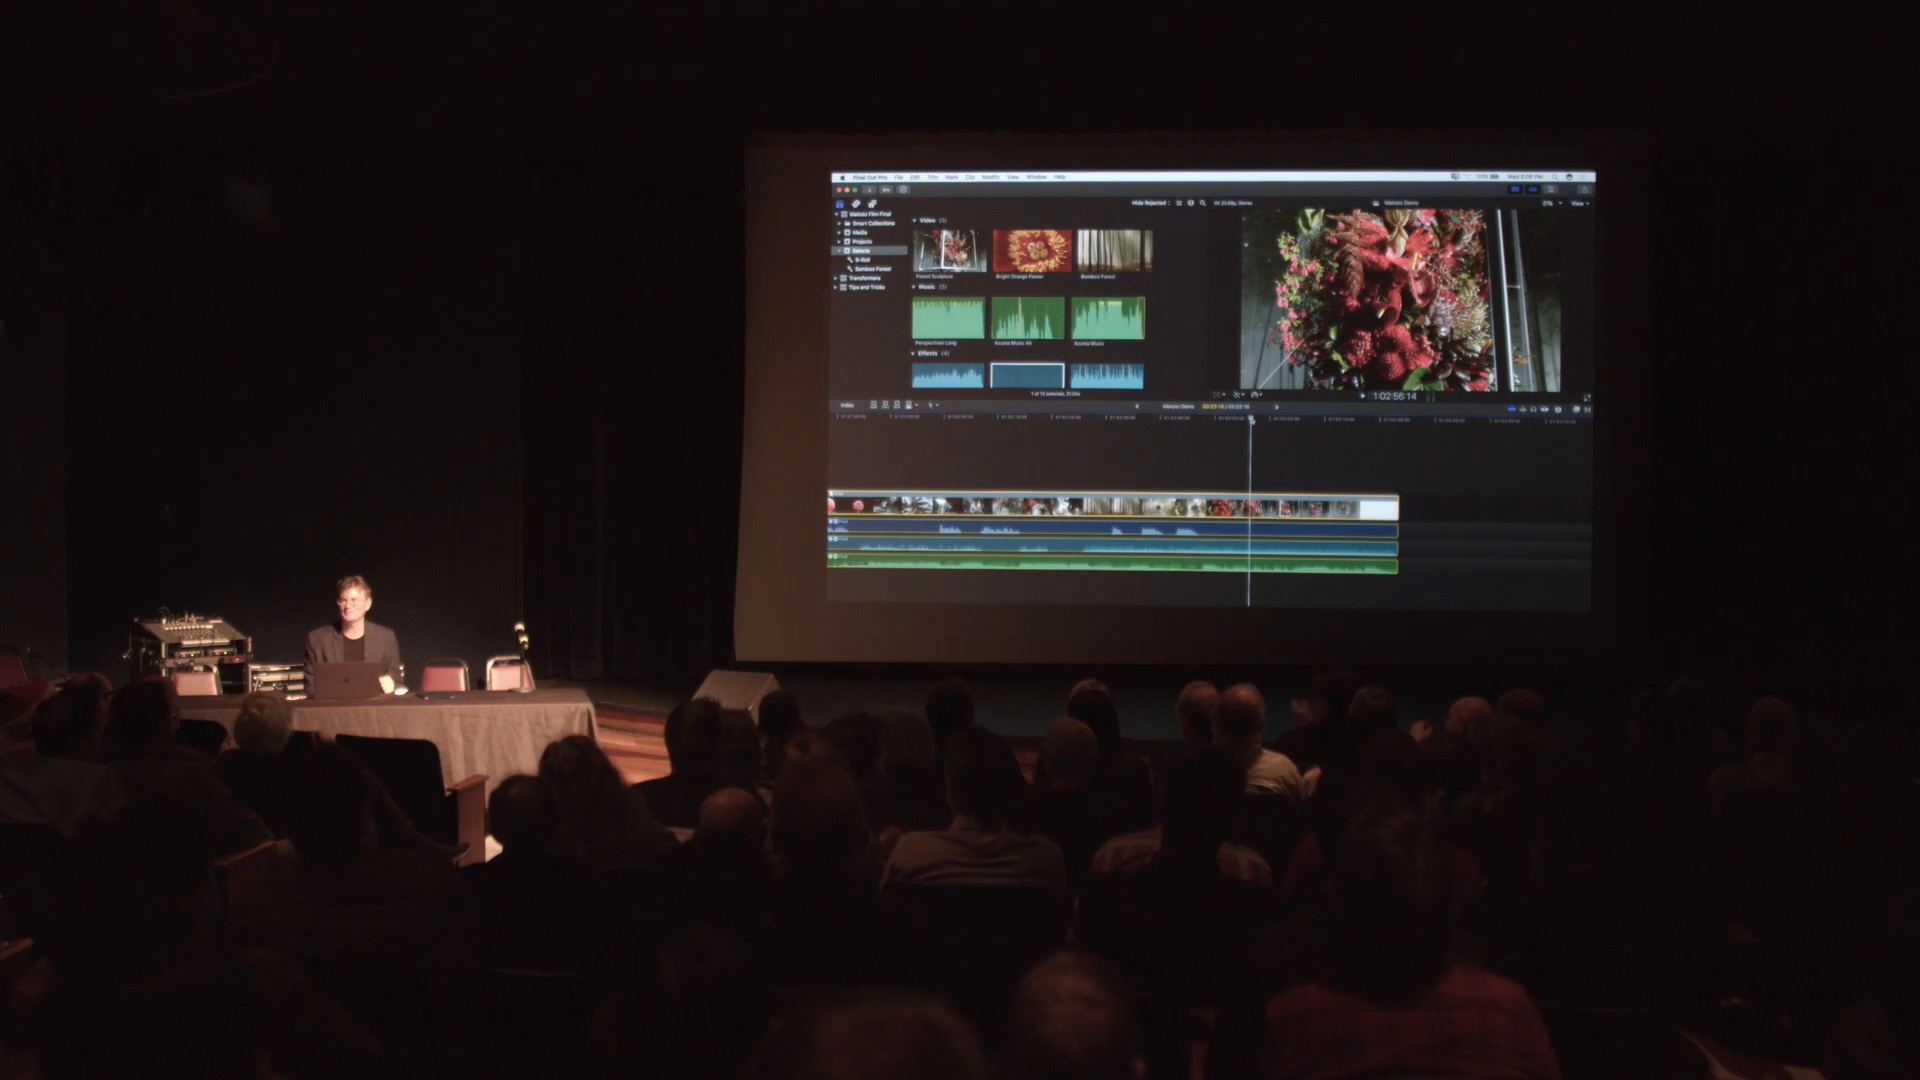Open the Titles and Generators sidebar
The width and height of the screenshot is (1920, 1080).
(872, 204)
